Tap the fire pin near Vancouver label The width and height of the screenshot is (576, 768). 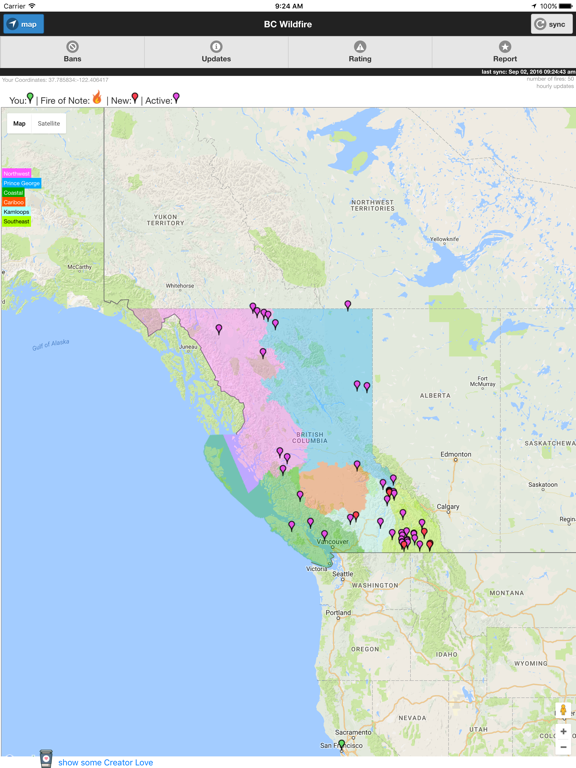tap(324, 535)
